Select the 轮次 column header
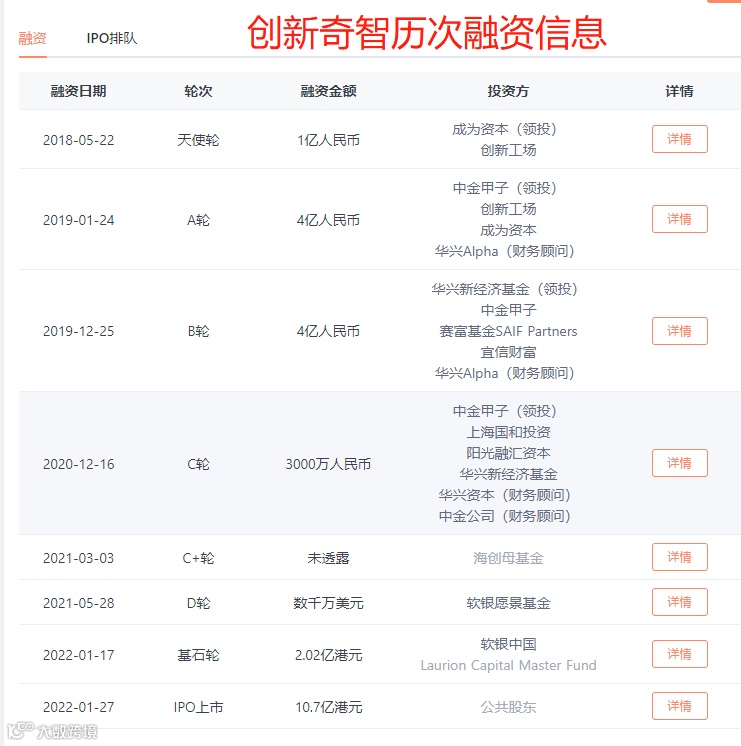 (198, 91)
